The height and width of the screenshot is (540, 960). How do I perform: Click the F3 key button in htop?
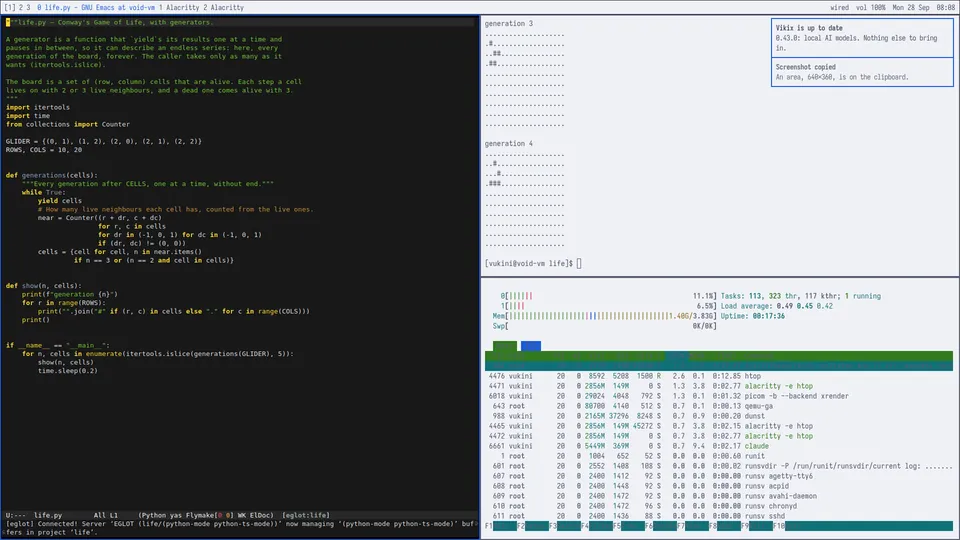(x=565, y=526)
